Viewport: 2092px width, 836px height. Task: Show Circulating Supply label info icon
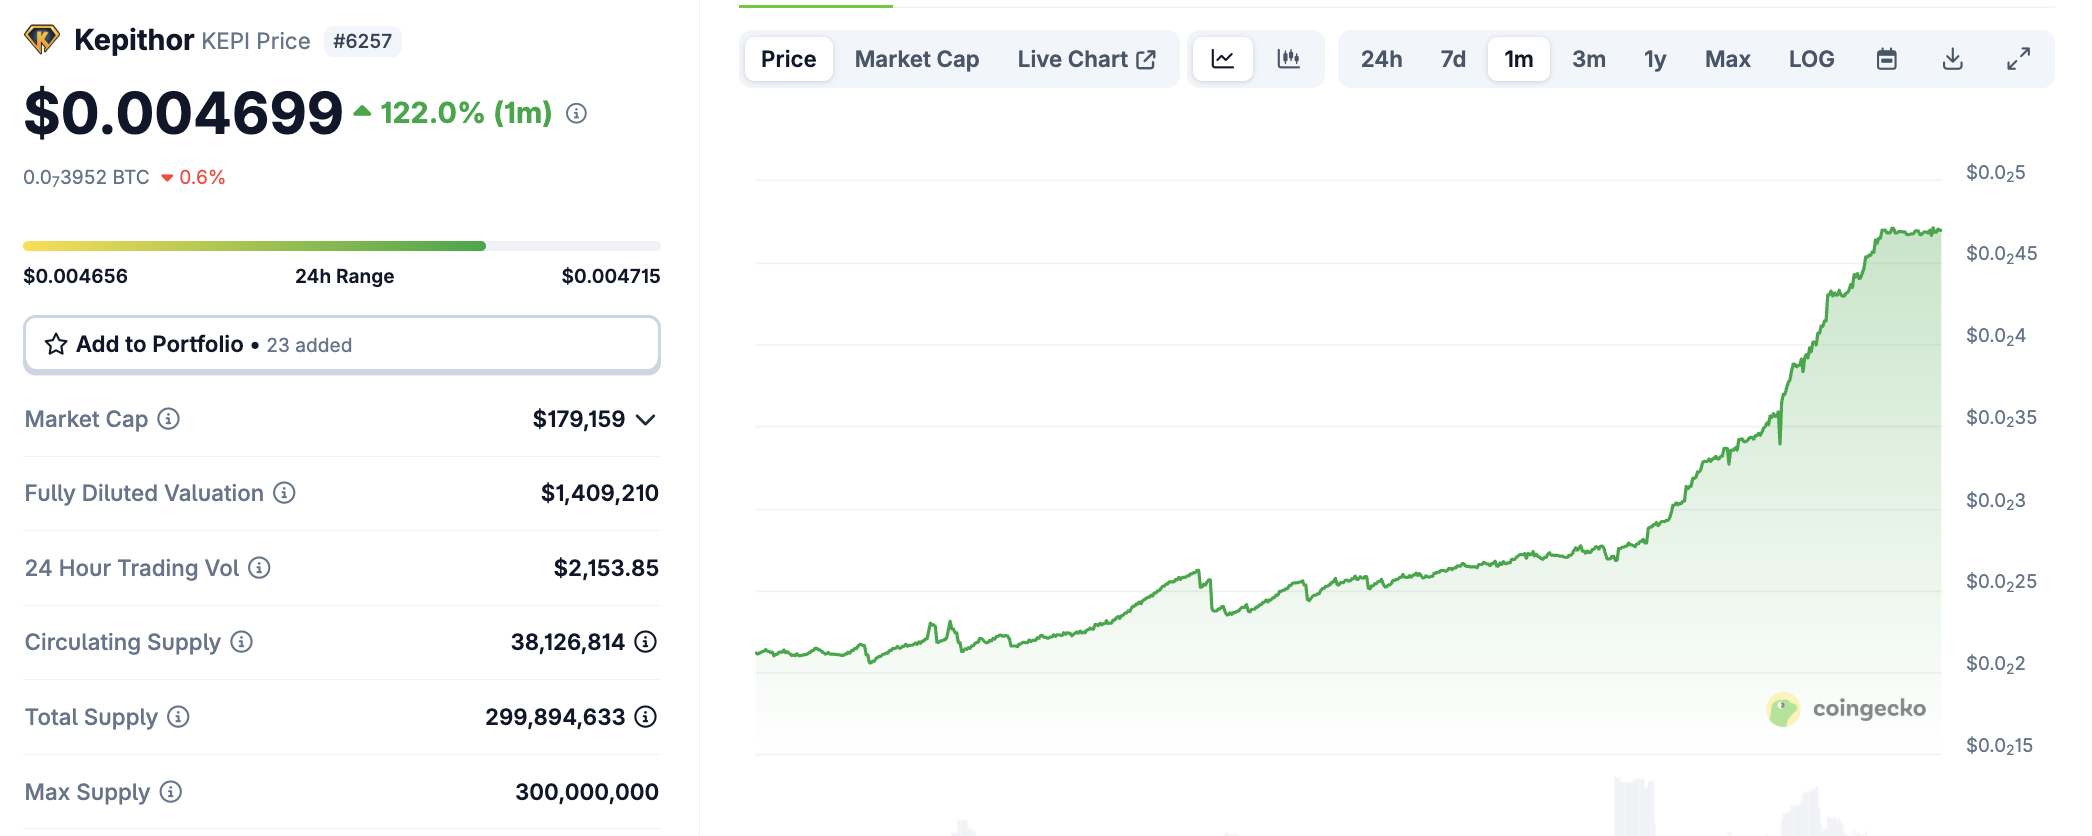[242, 642]
